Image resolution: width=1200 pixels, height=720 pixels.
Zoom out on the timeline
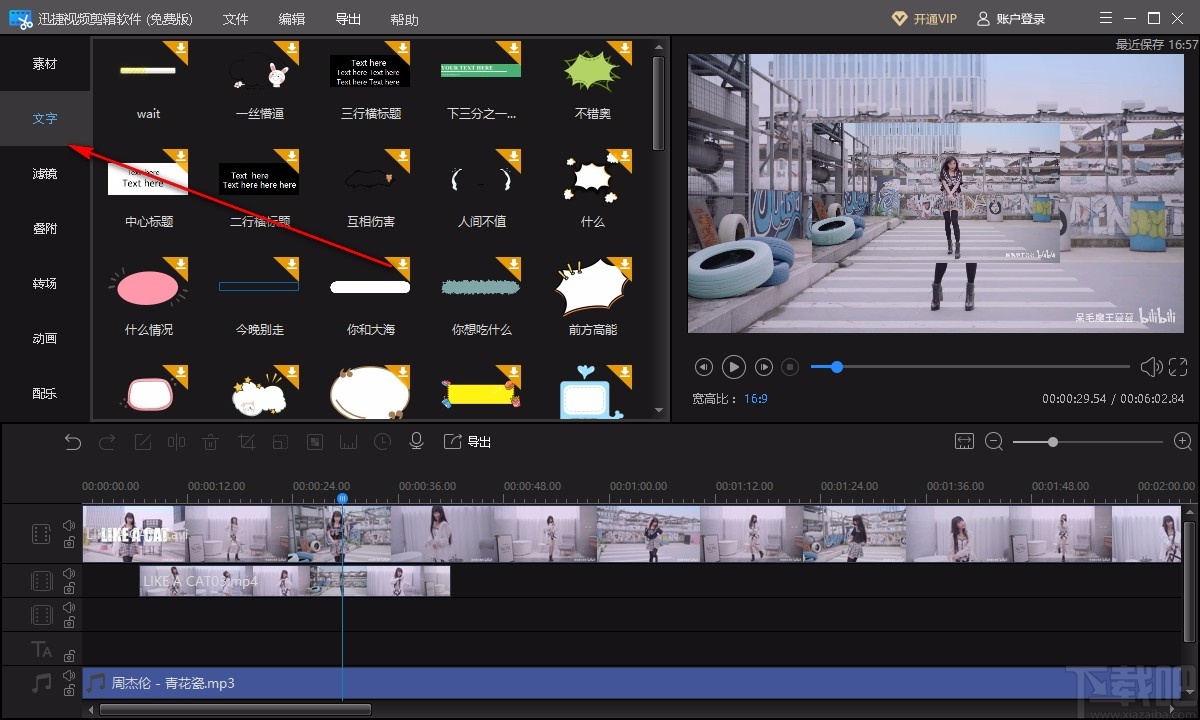(994, 442)
